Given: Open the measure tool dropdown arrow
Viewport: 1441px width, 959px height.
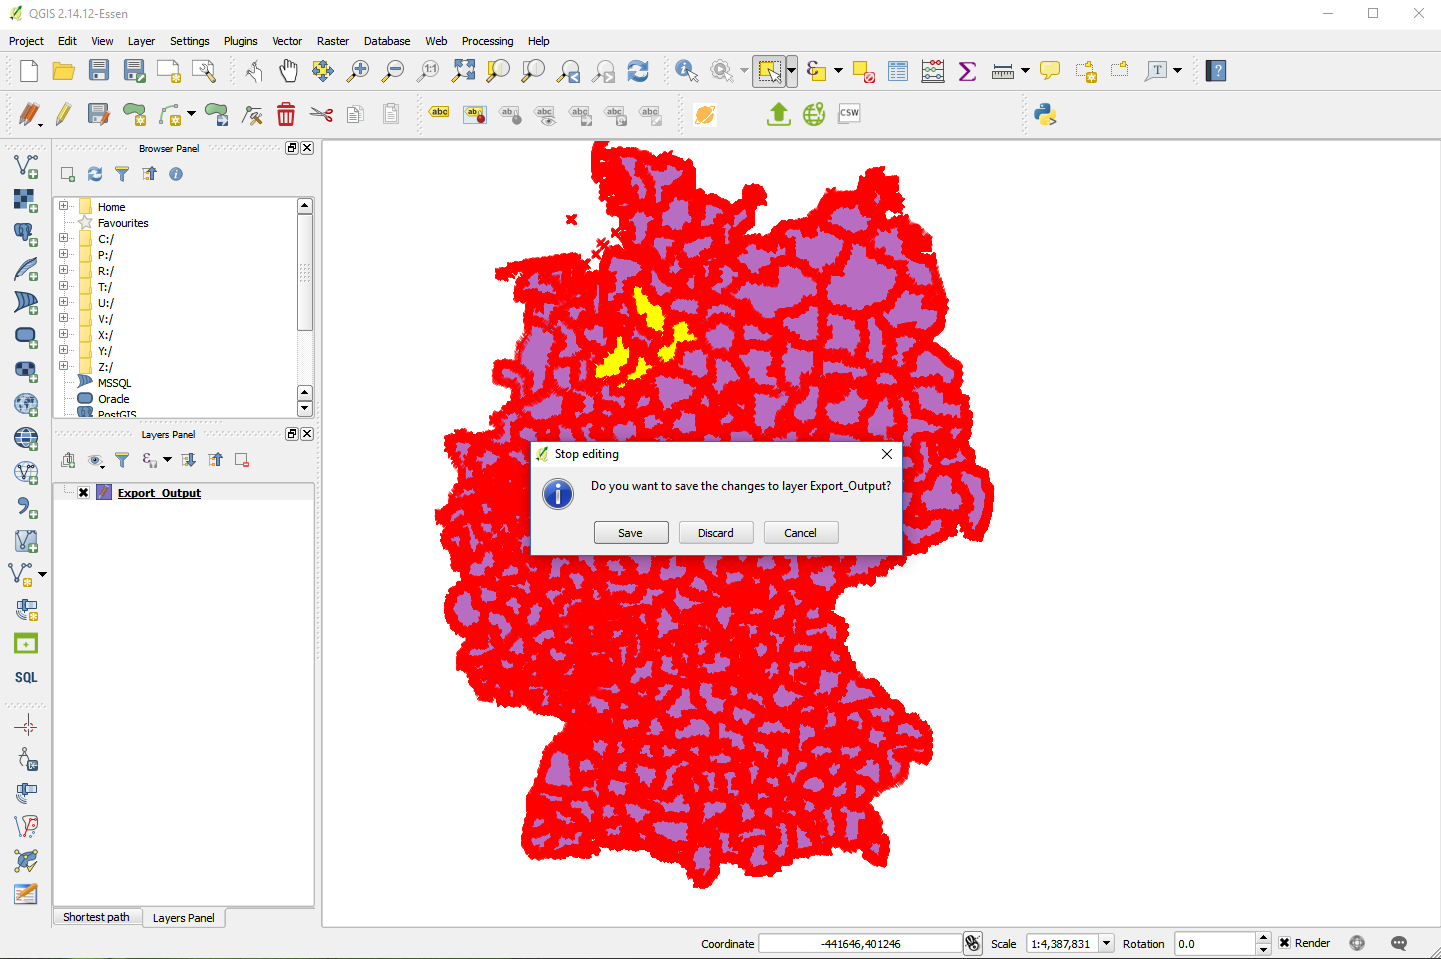Looking at the screenshot, I should coord(1025,71).
